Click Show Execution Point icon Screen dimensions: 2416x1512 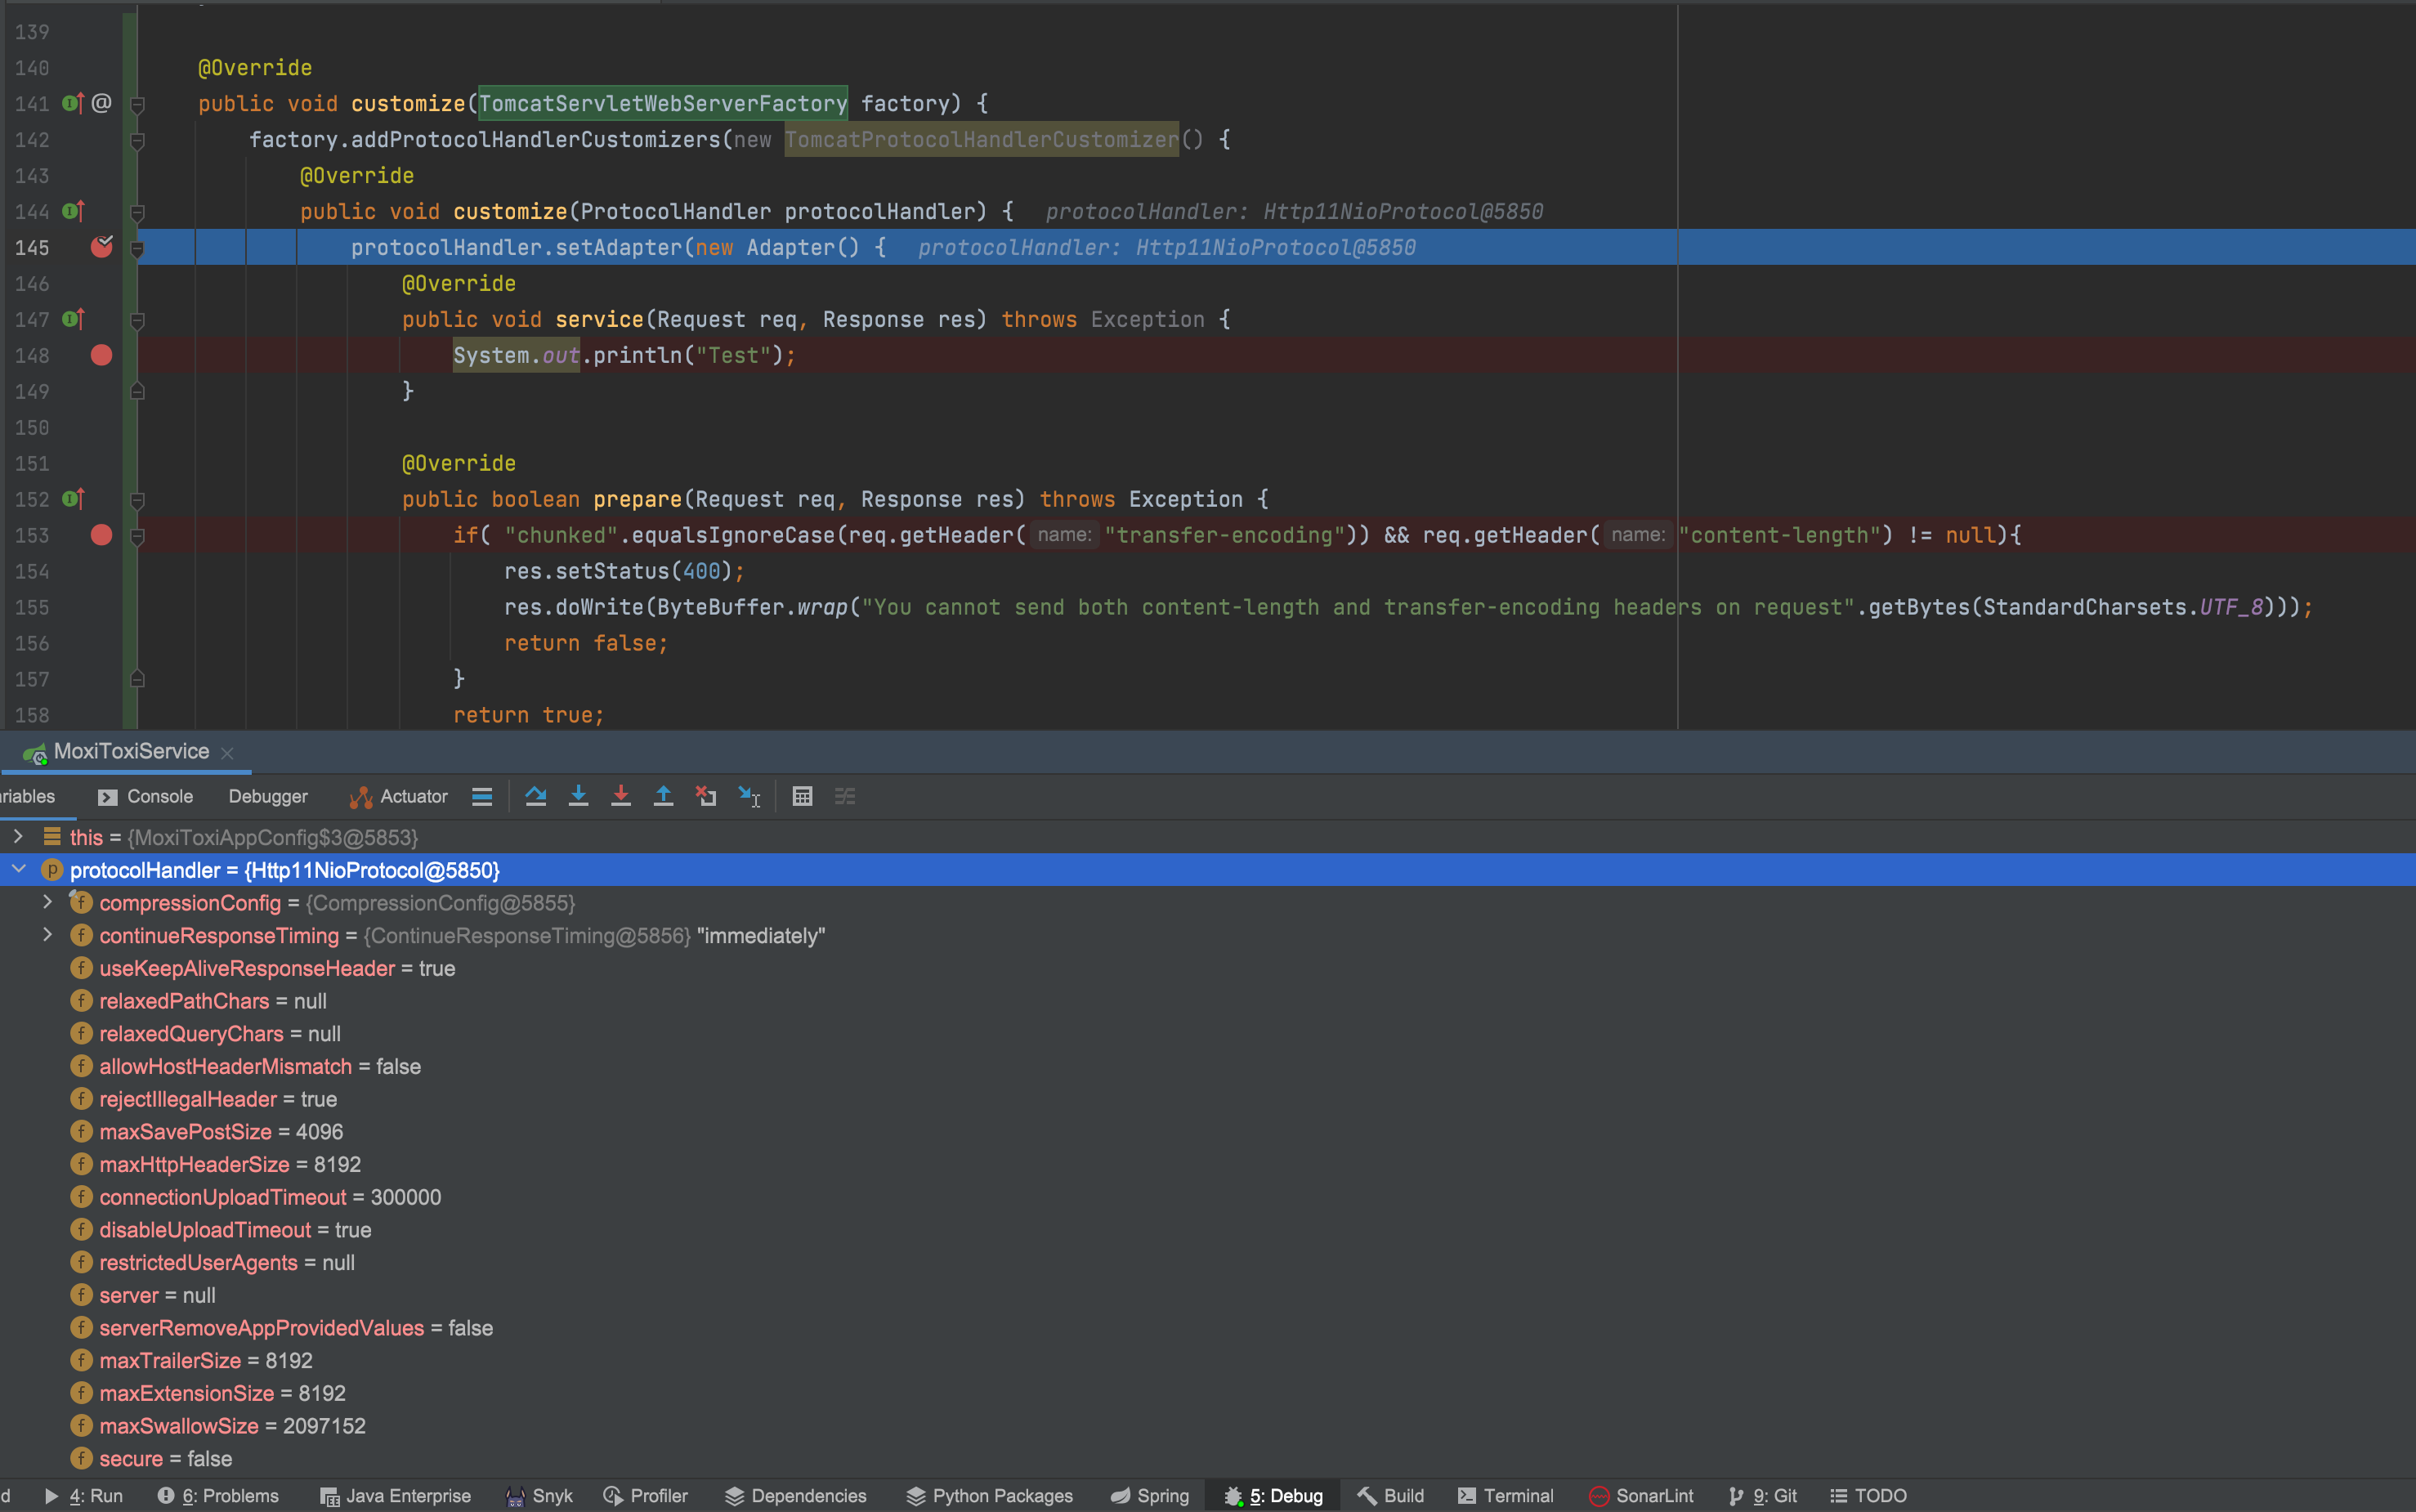coord(482,796)
